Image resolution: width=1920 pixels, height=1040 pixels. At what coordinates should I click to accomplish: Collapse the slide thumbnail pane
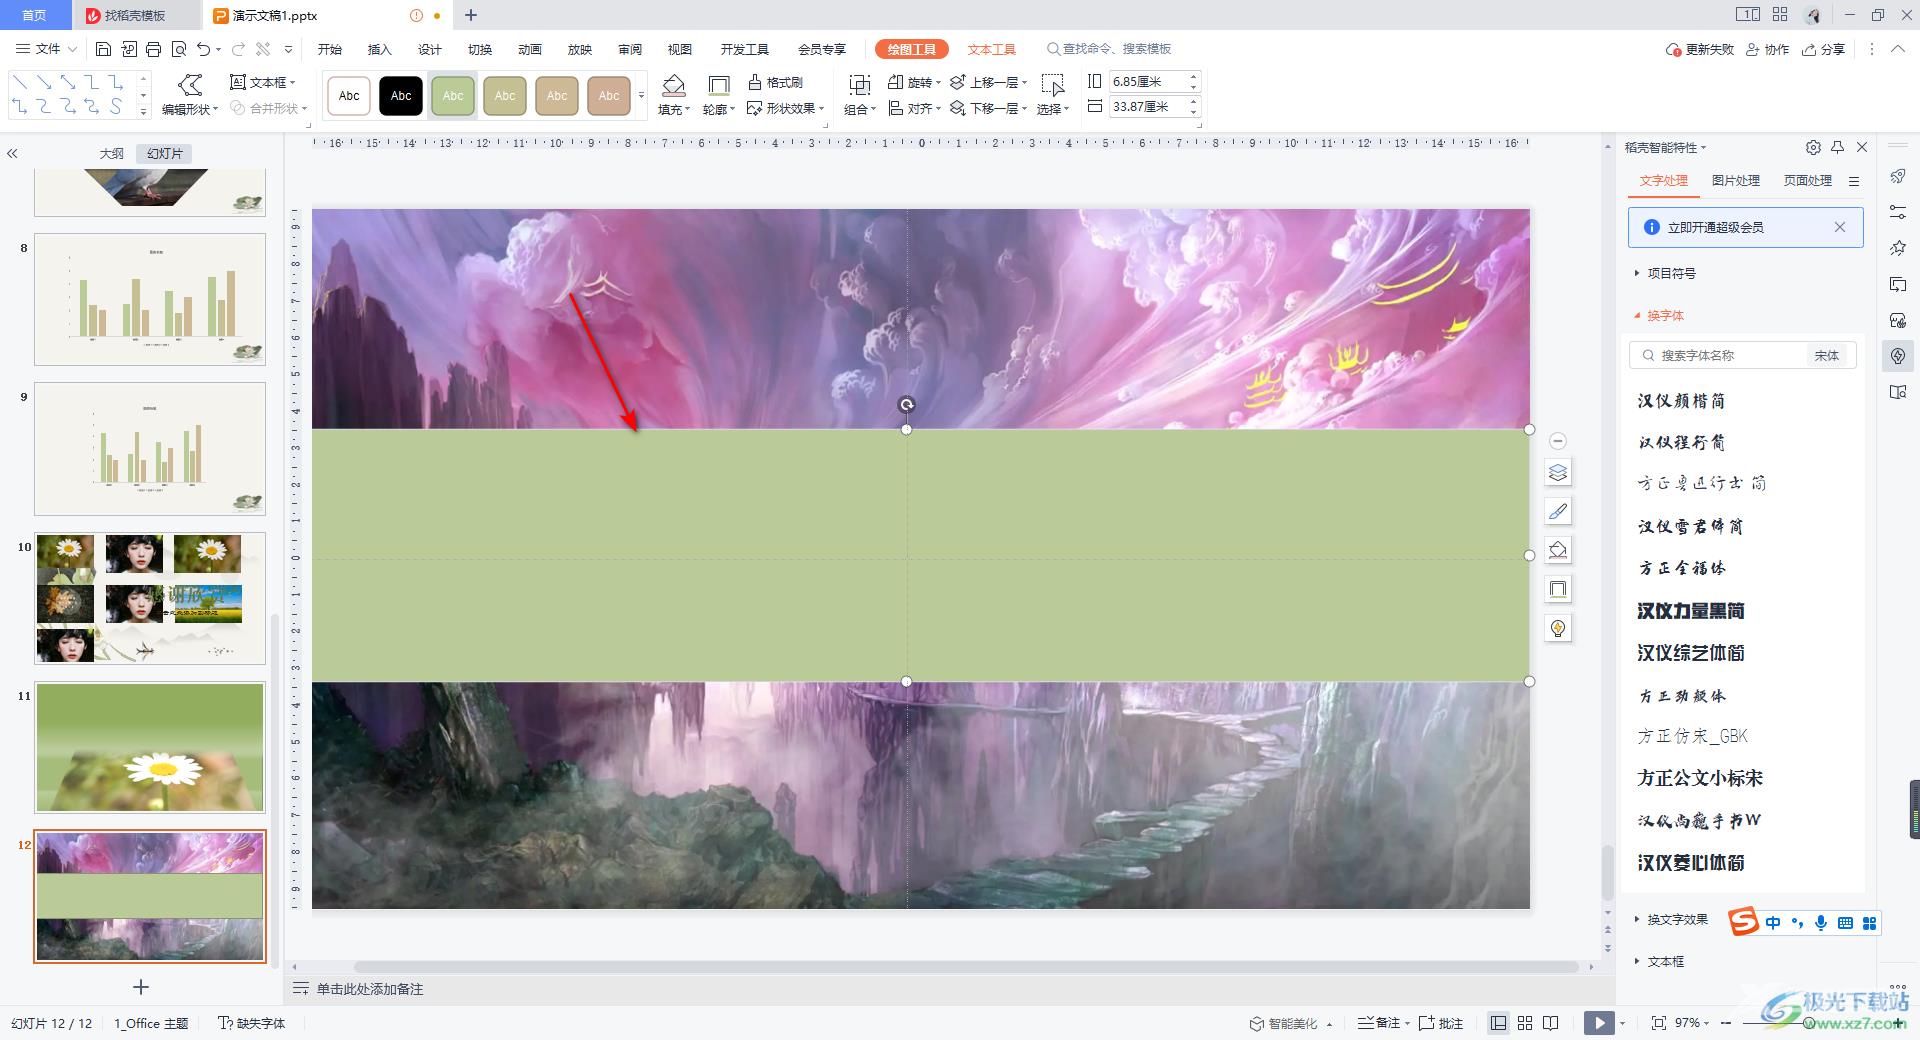pyautogui.click(x=13, y=154)
